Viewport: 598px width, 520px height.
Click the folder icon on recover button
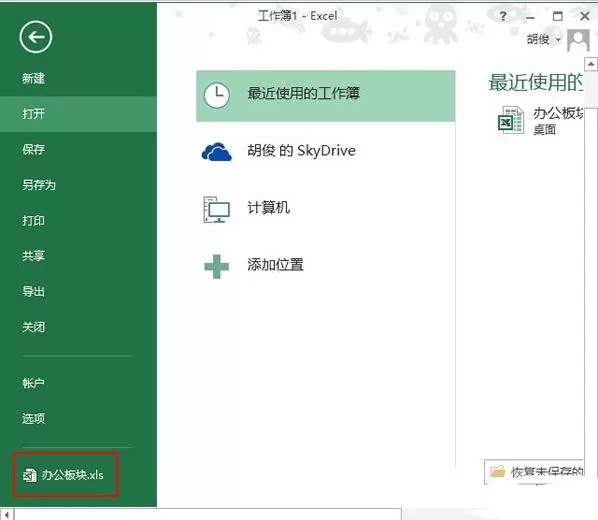[x=498, y=472]
